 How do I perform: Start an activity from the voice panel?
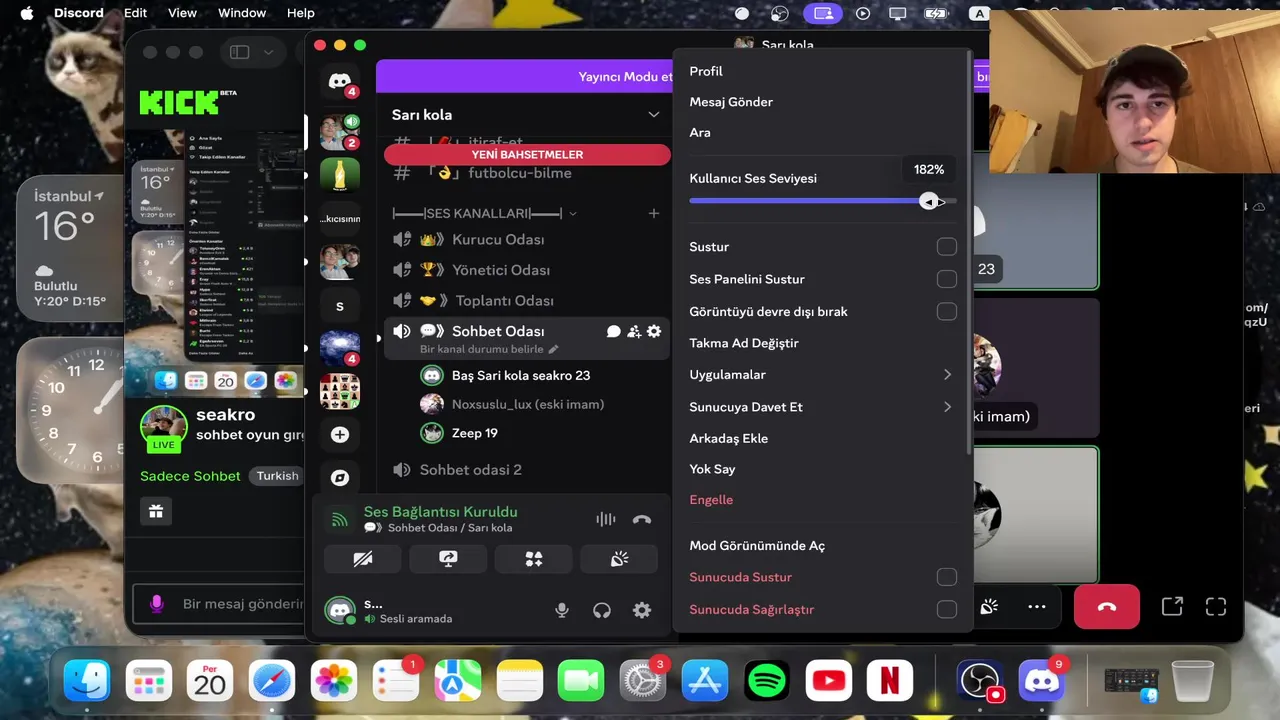pos(534,559)
